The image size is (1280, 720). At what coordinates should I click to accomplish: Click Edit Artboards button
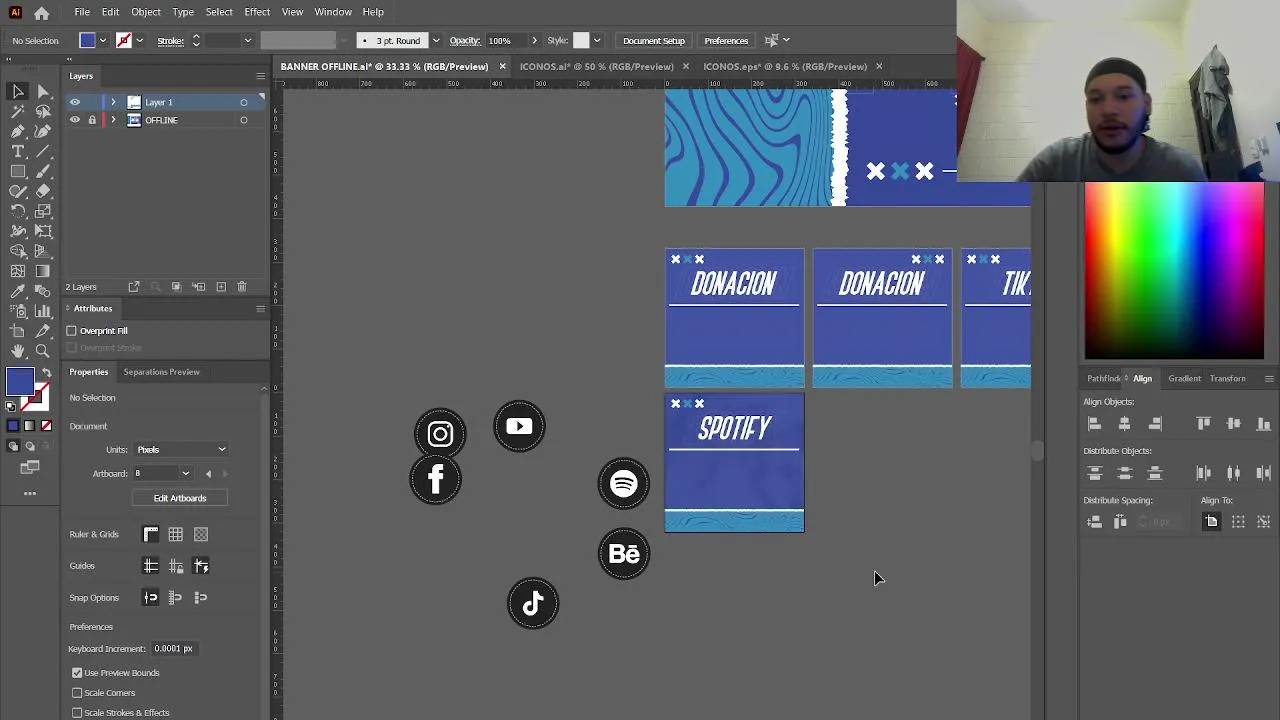click(x=180, y=498)
